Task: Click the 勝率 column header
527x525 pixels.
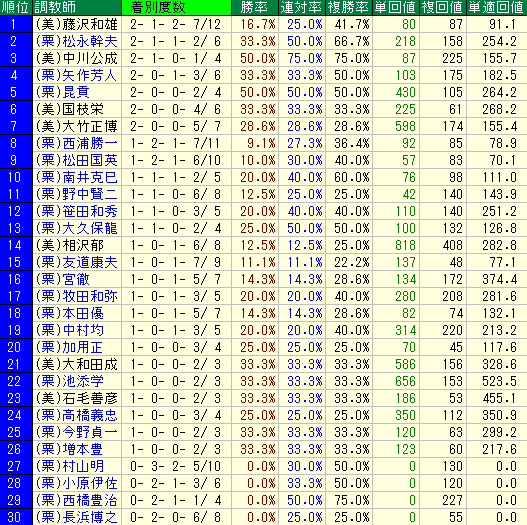Action: tap(255, 7)
